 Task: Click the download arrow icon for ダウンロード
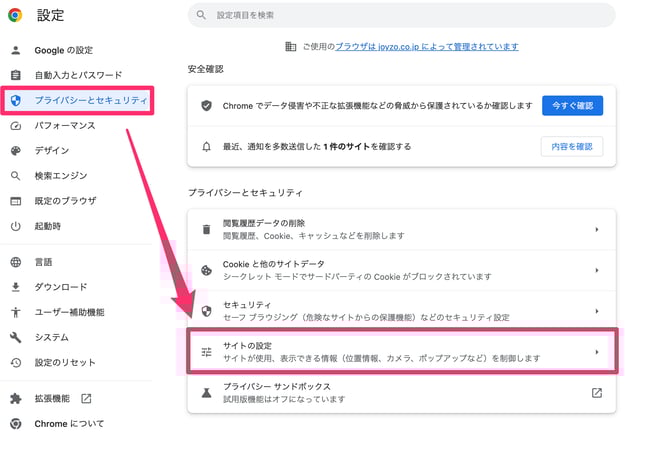(x=15, y=287)
